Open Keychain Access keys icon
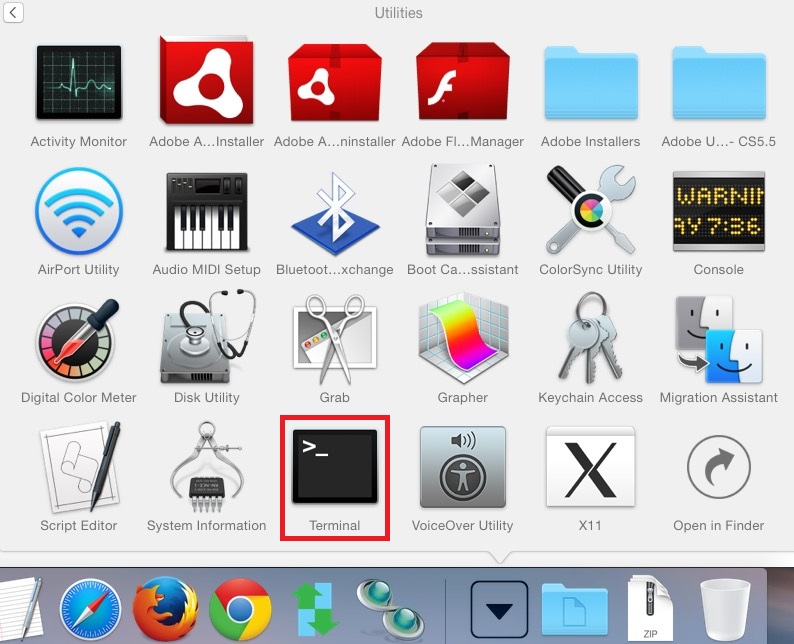The image size is (794, 644). (x=590, y=337)
